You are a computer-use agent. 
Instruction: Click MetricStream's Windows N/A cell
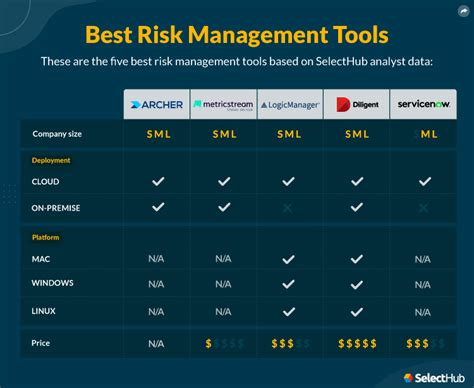coord(223,284)
